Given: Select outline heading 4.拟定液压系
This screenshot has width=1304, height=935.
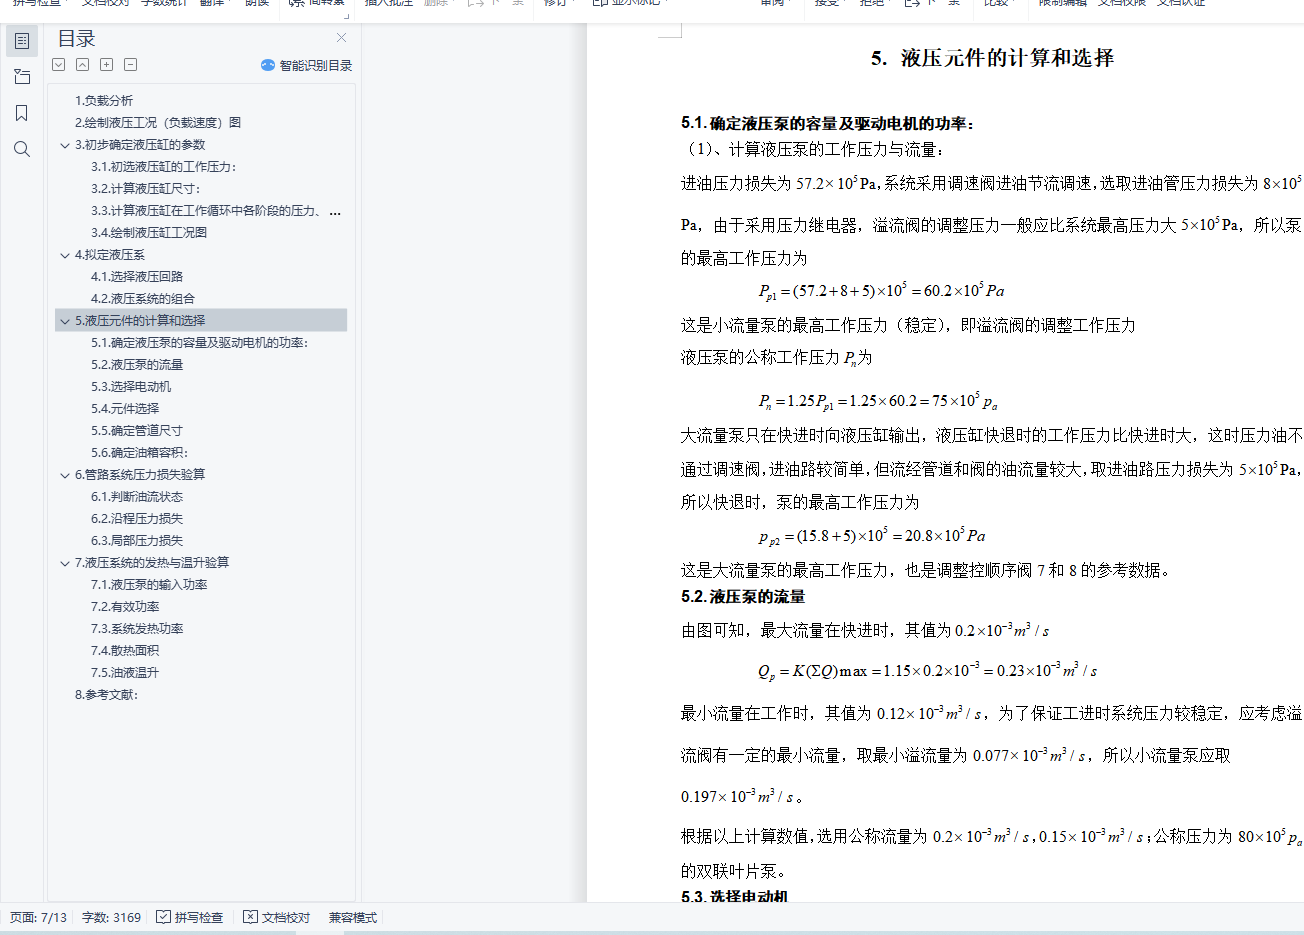Looking at the screenshot, I should point(110,255).
